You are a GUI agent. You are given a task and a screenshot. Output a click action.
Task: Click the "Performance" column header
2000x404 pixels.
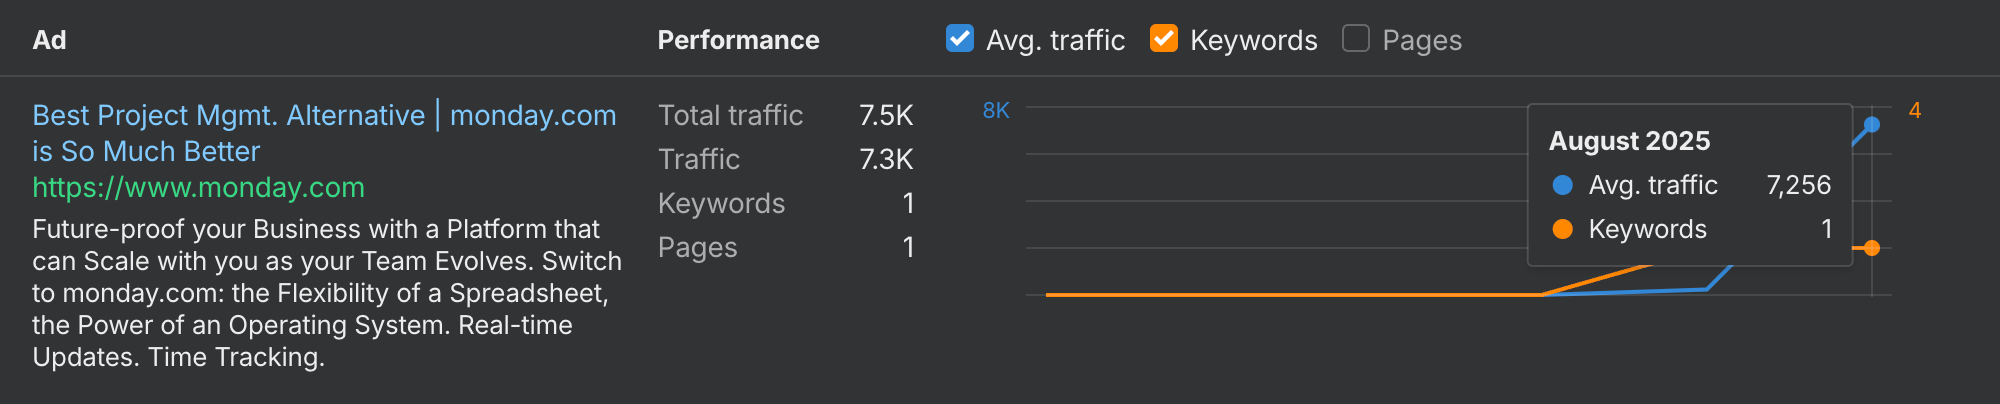(738, 40)
